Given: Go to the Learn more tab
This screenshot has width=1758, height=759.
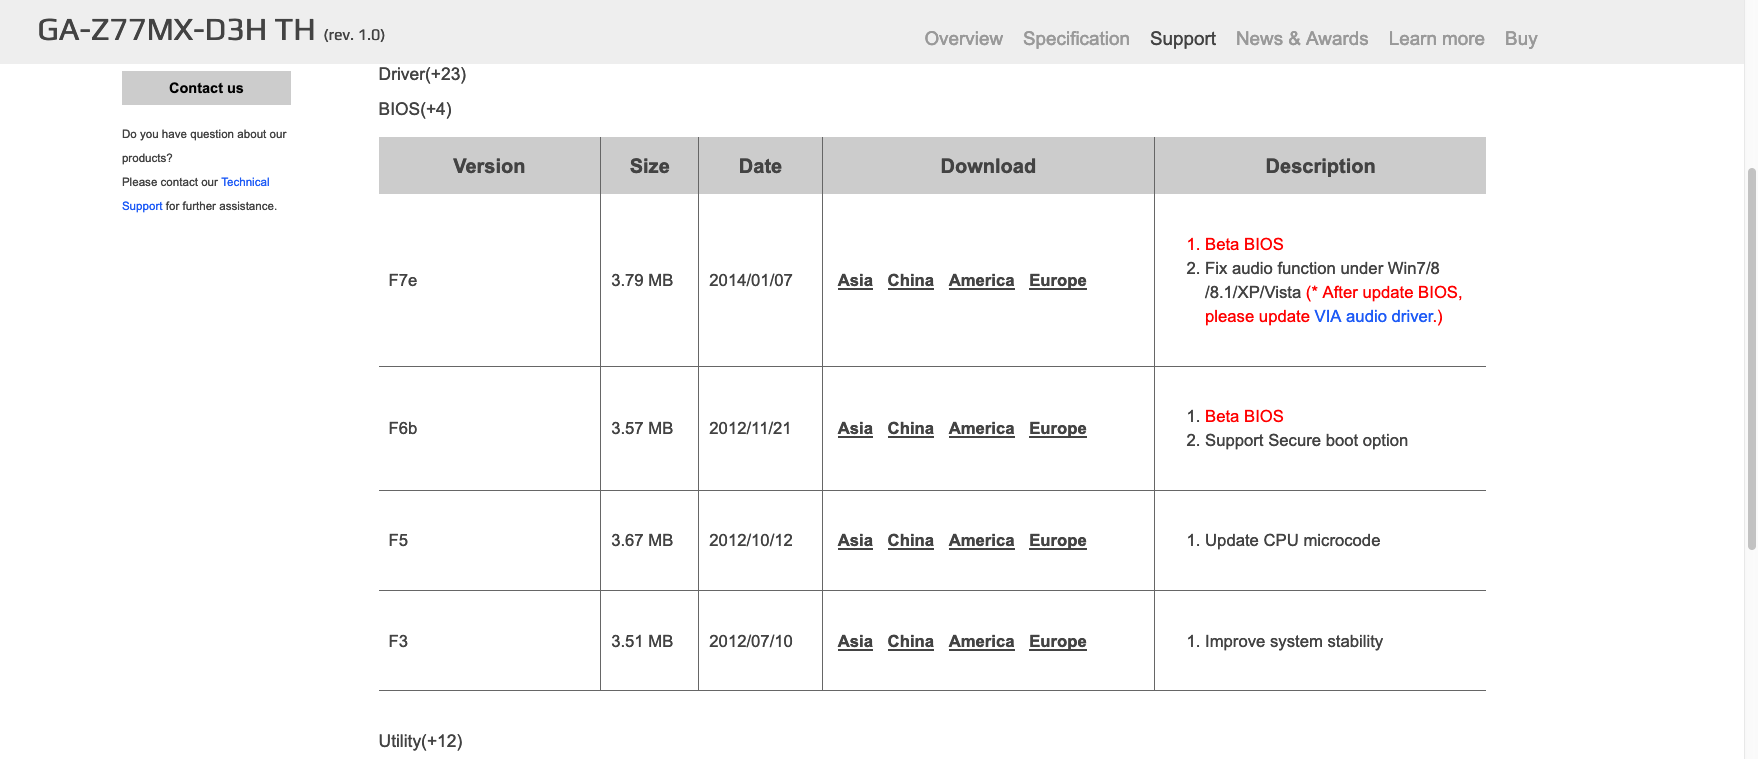Looking at the screenshot, I should (x=1436, y=39).
